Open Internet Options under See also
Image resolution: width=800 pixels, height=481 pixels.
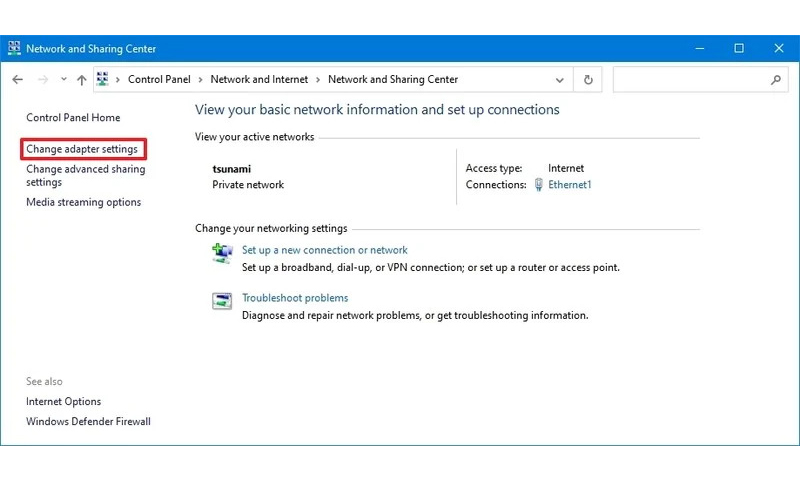click(x=63, y=401)
